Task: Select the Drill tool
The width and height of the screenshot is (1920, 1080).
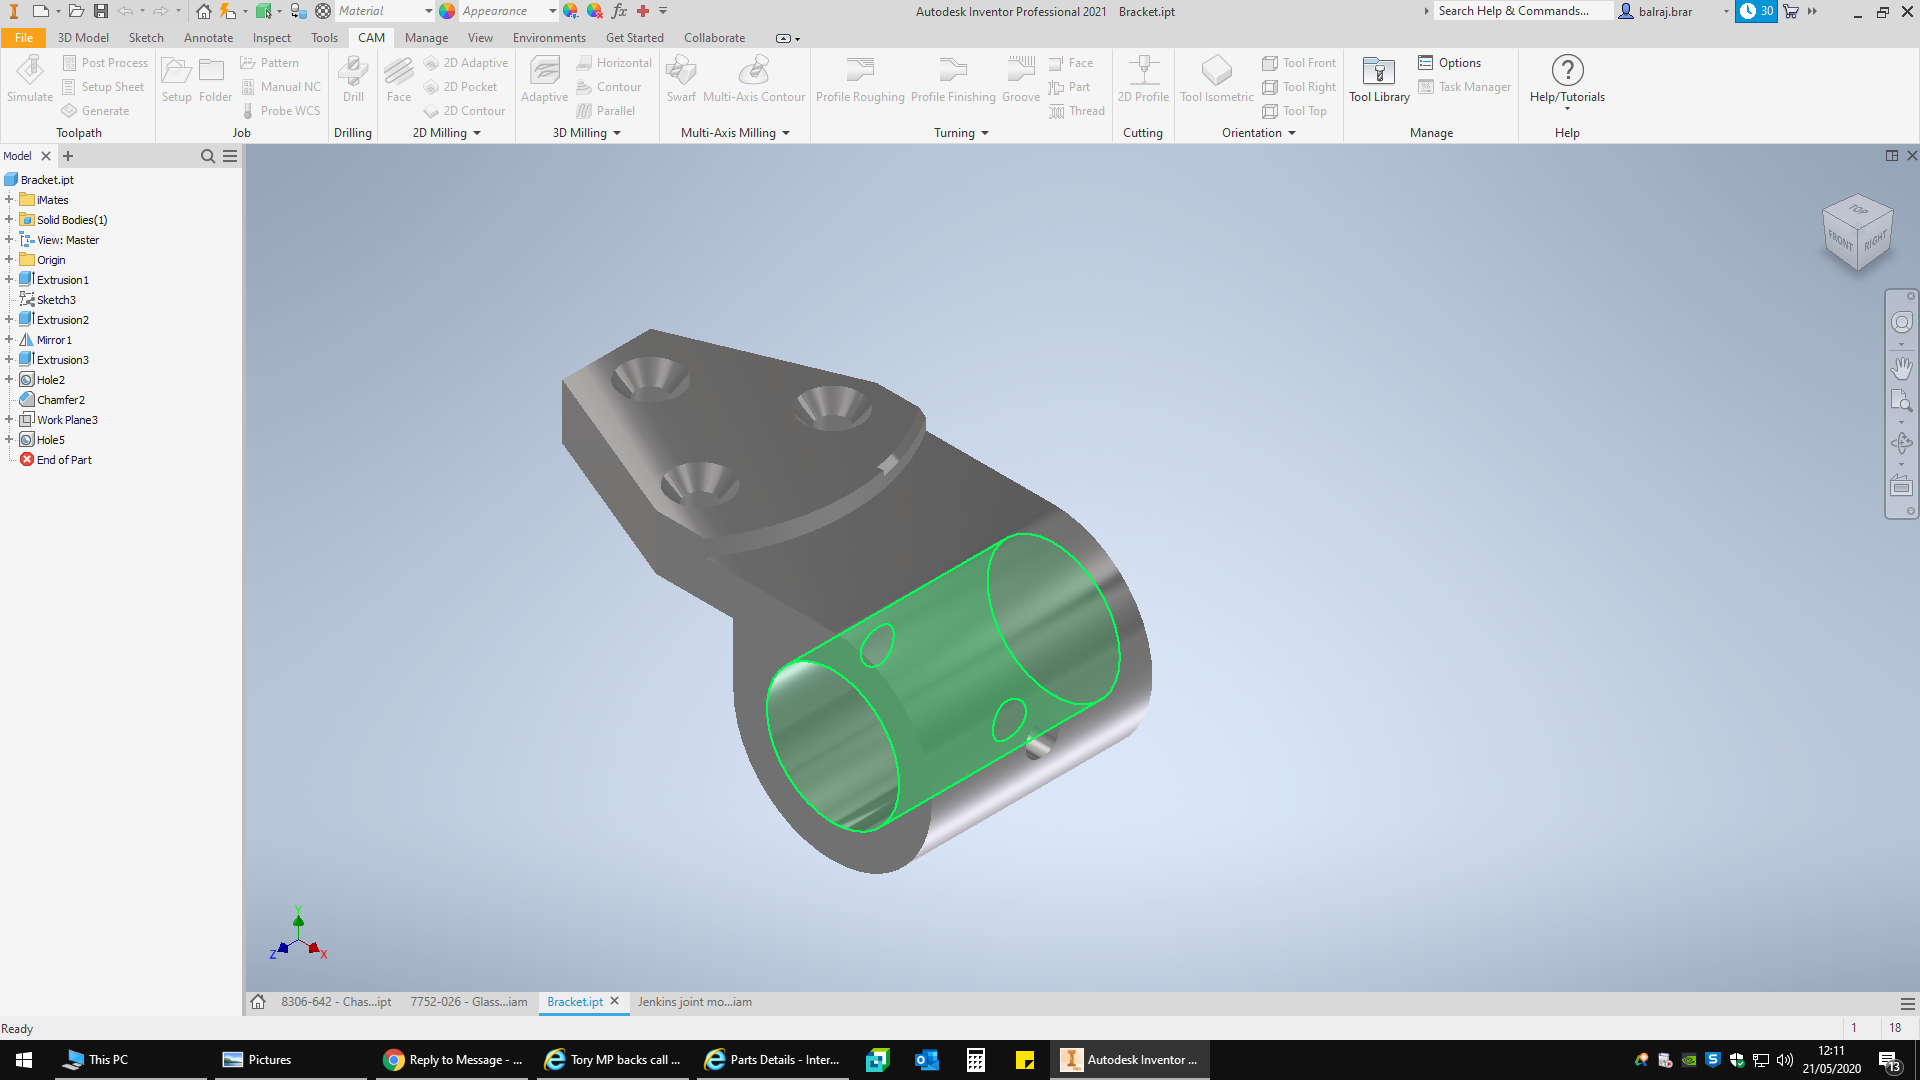Action: click(x=353, y=79)
